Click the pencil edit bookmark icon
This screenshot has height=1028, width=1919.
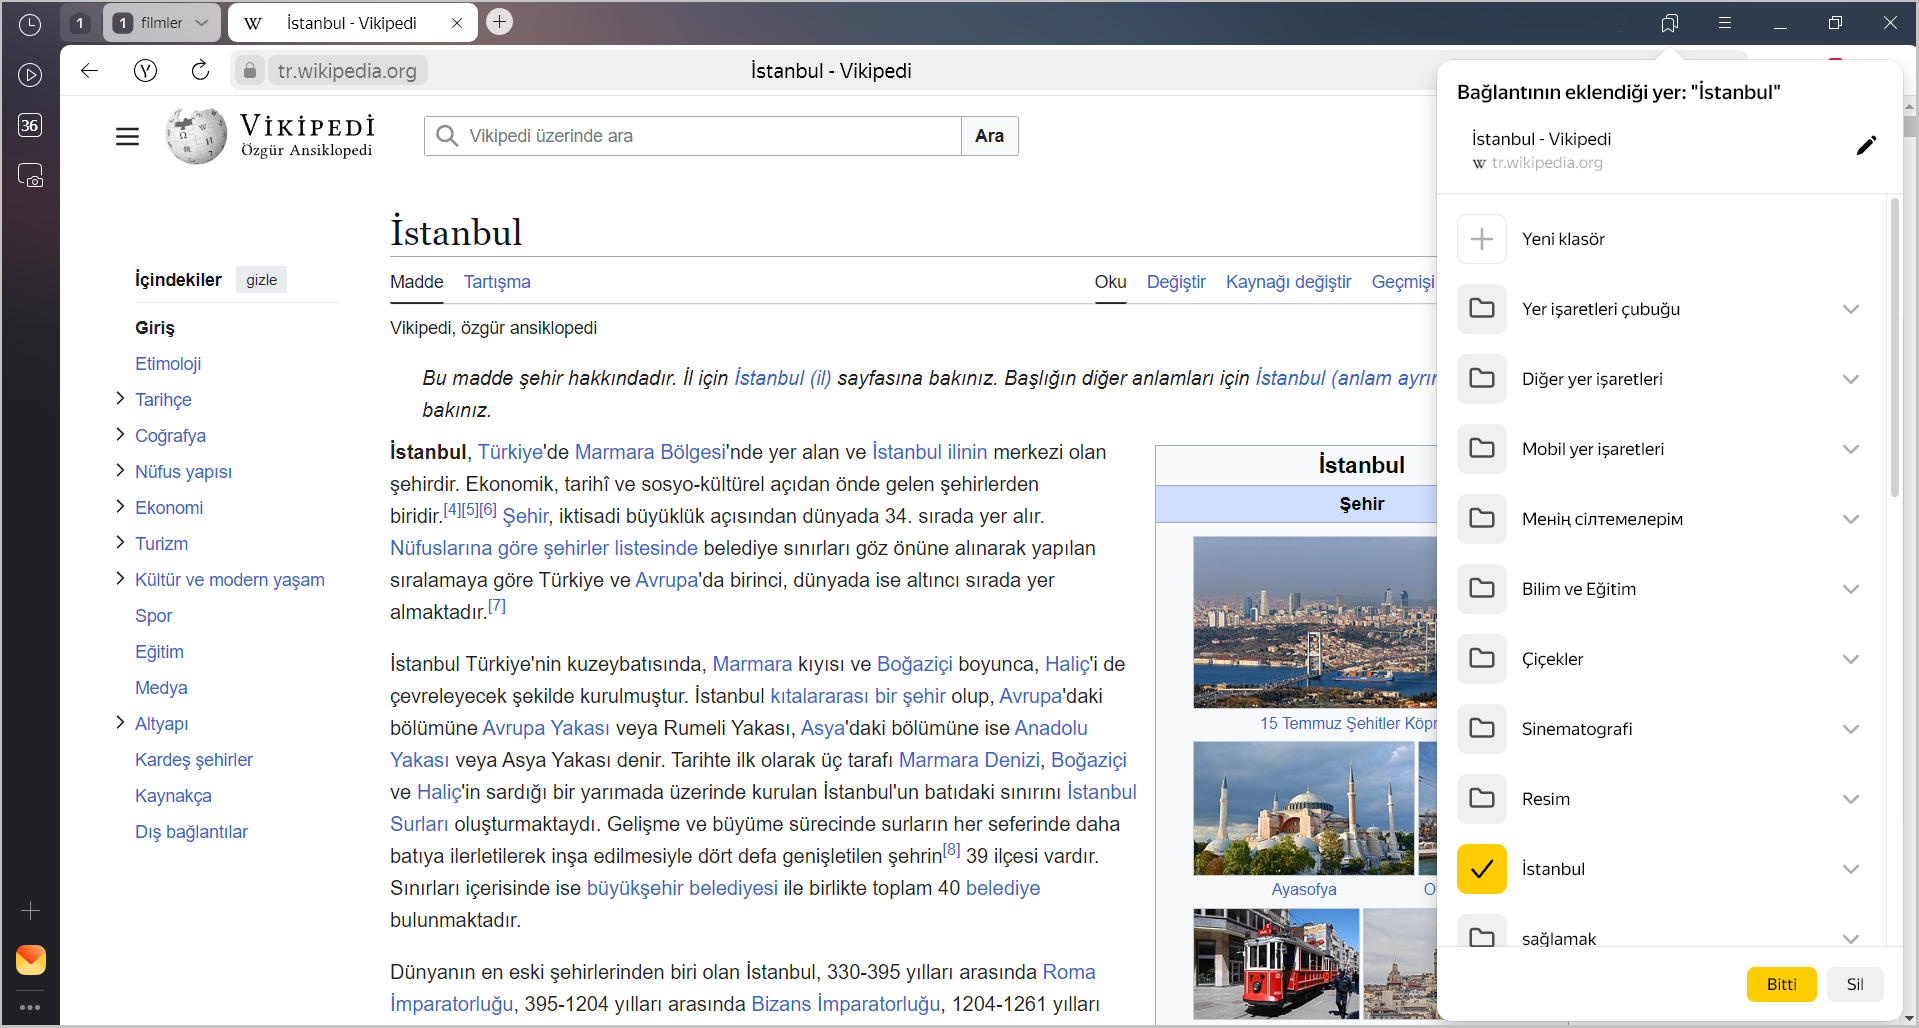[1865, 146]
